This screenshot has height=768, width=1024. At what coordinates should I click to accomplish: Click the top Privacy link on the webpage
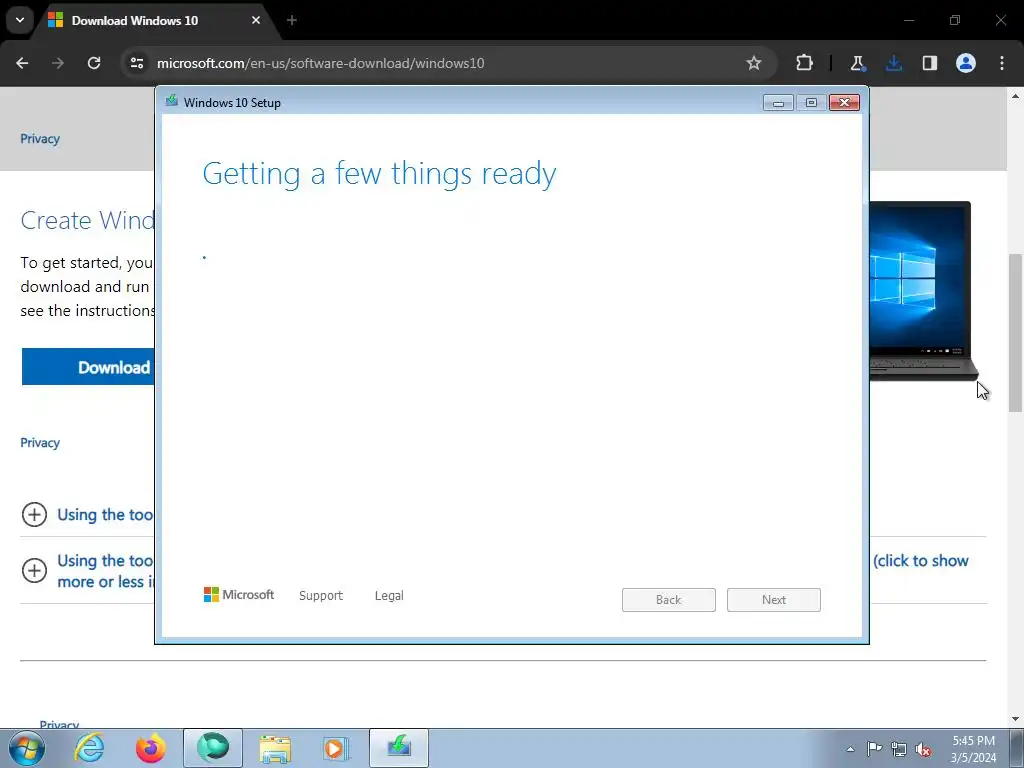pos(40,138)
